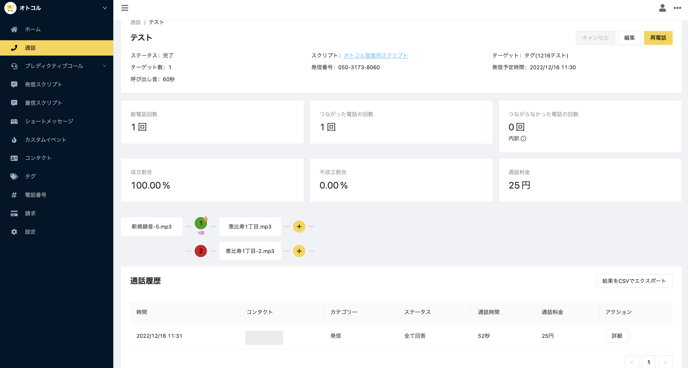Click the redacted contact cell in history row
This screenshot has width=688, height=368.
click(x=264, y=338)
